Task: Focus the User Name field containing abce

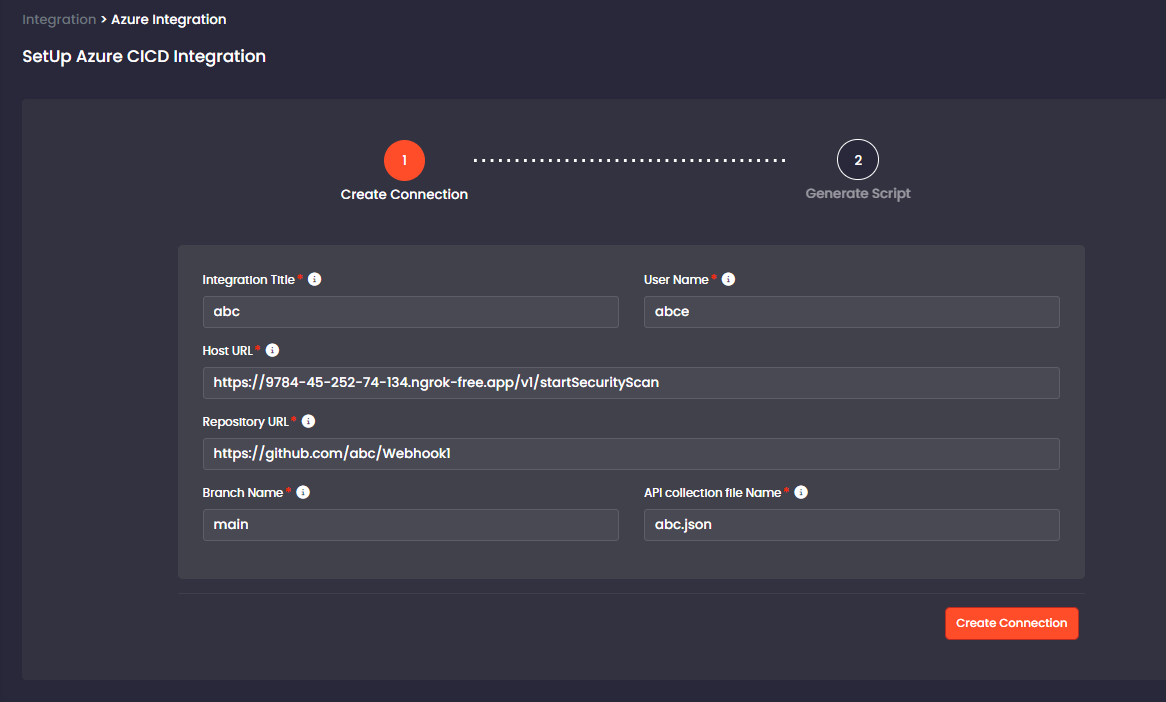Action: pyautogui.click(x=851, y=312)
